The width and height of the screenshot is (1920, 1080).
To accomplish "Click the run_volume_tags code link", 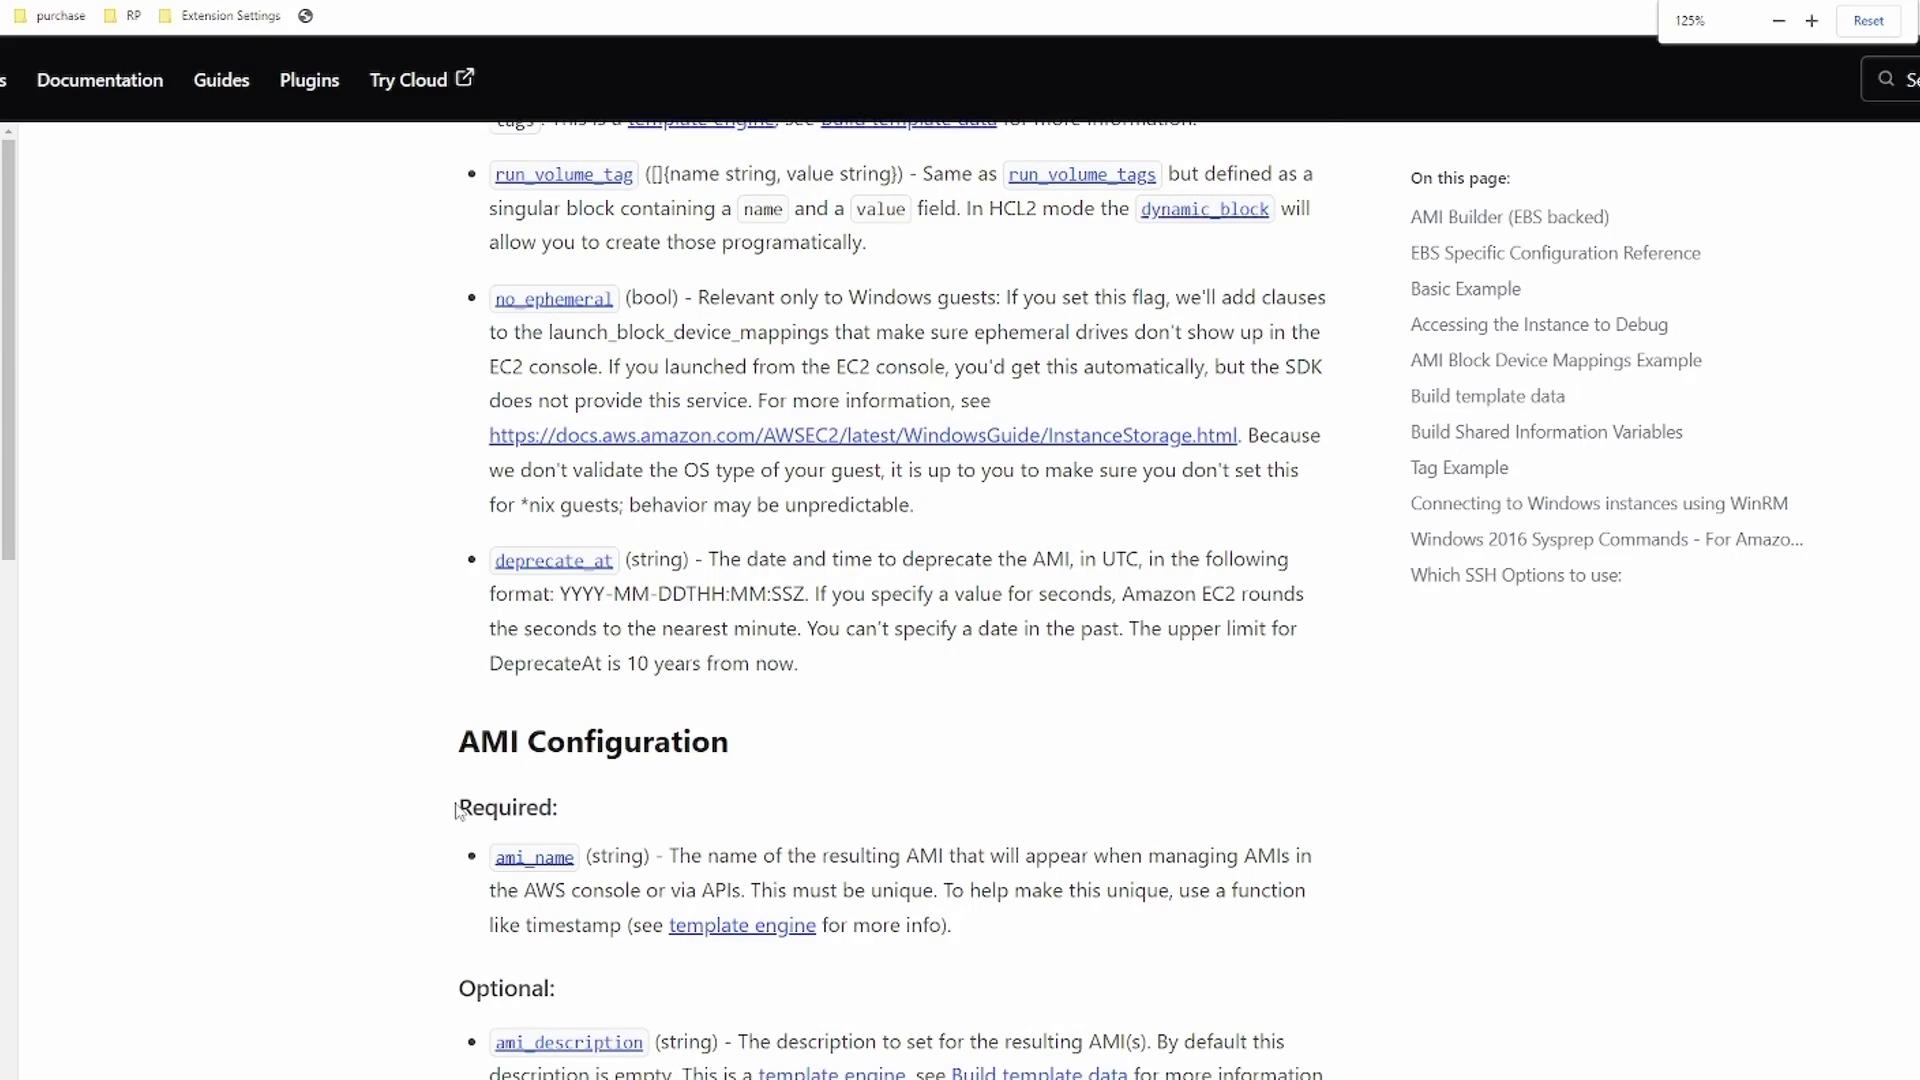I will (x=1081, y=175).
